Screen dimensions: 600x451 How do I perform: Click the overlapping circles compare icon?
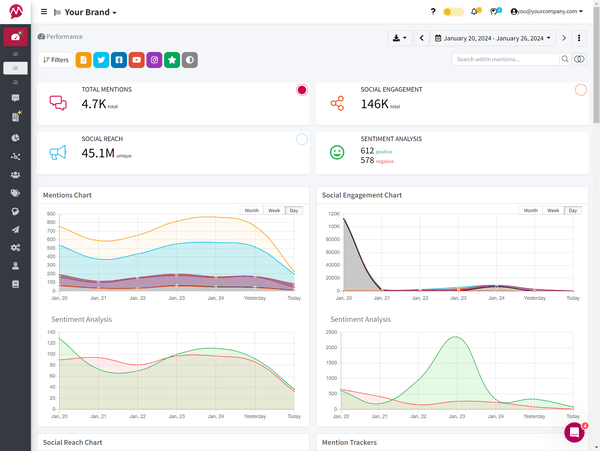tap(579, 59)
